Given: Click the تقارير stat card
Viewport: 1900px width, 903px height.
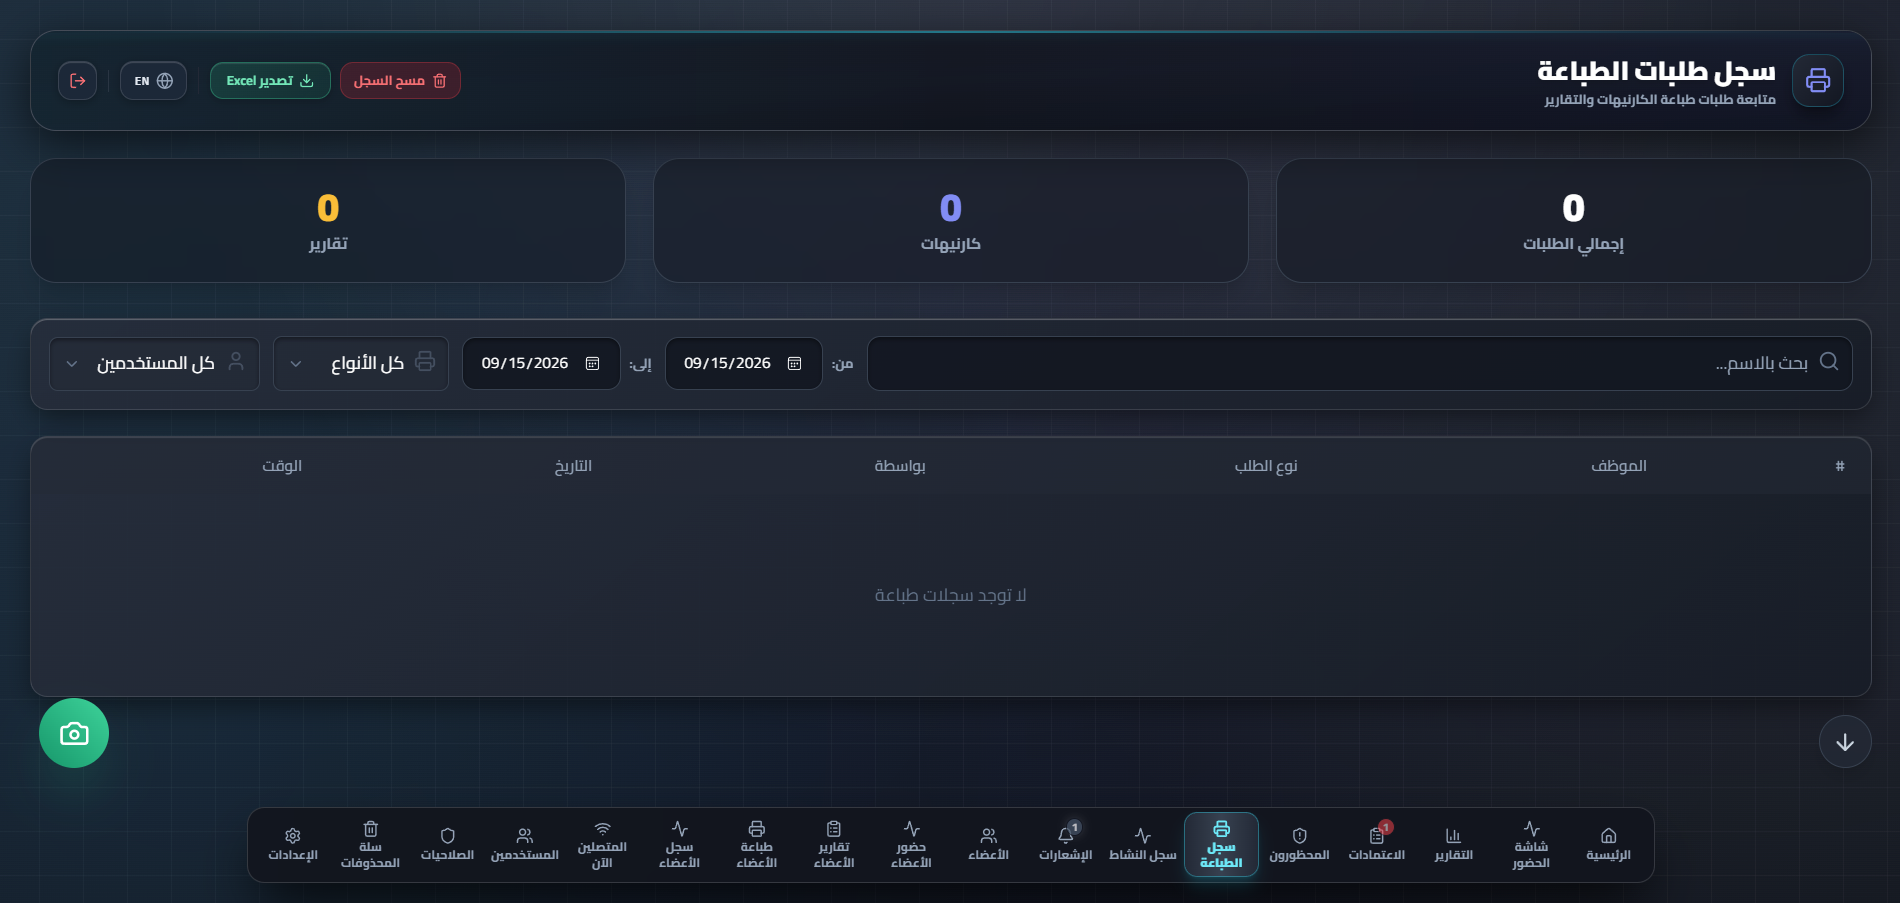Looking at the screenshot, I should click(x=328, y=220).
